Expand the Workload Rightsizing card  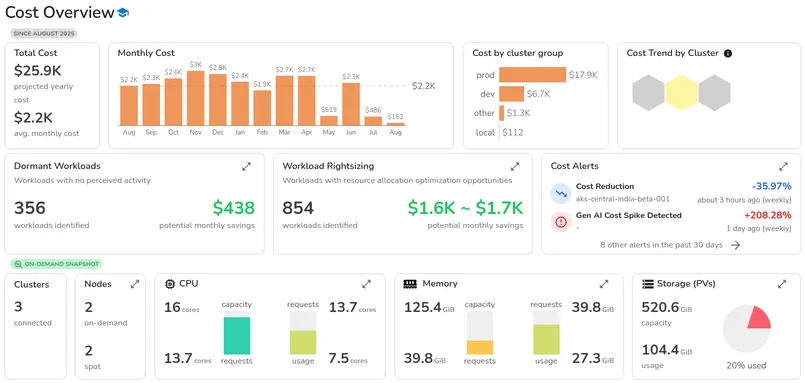point(515,167)
